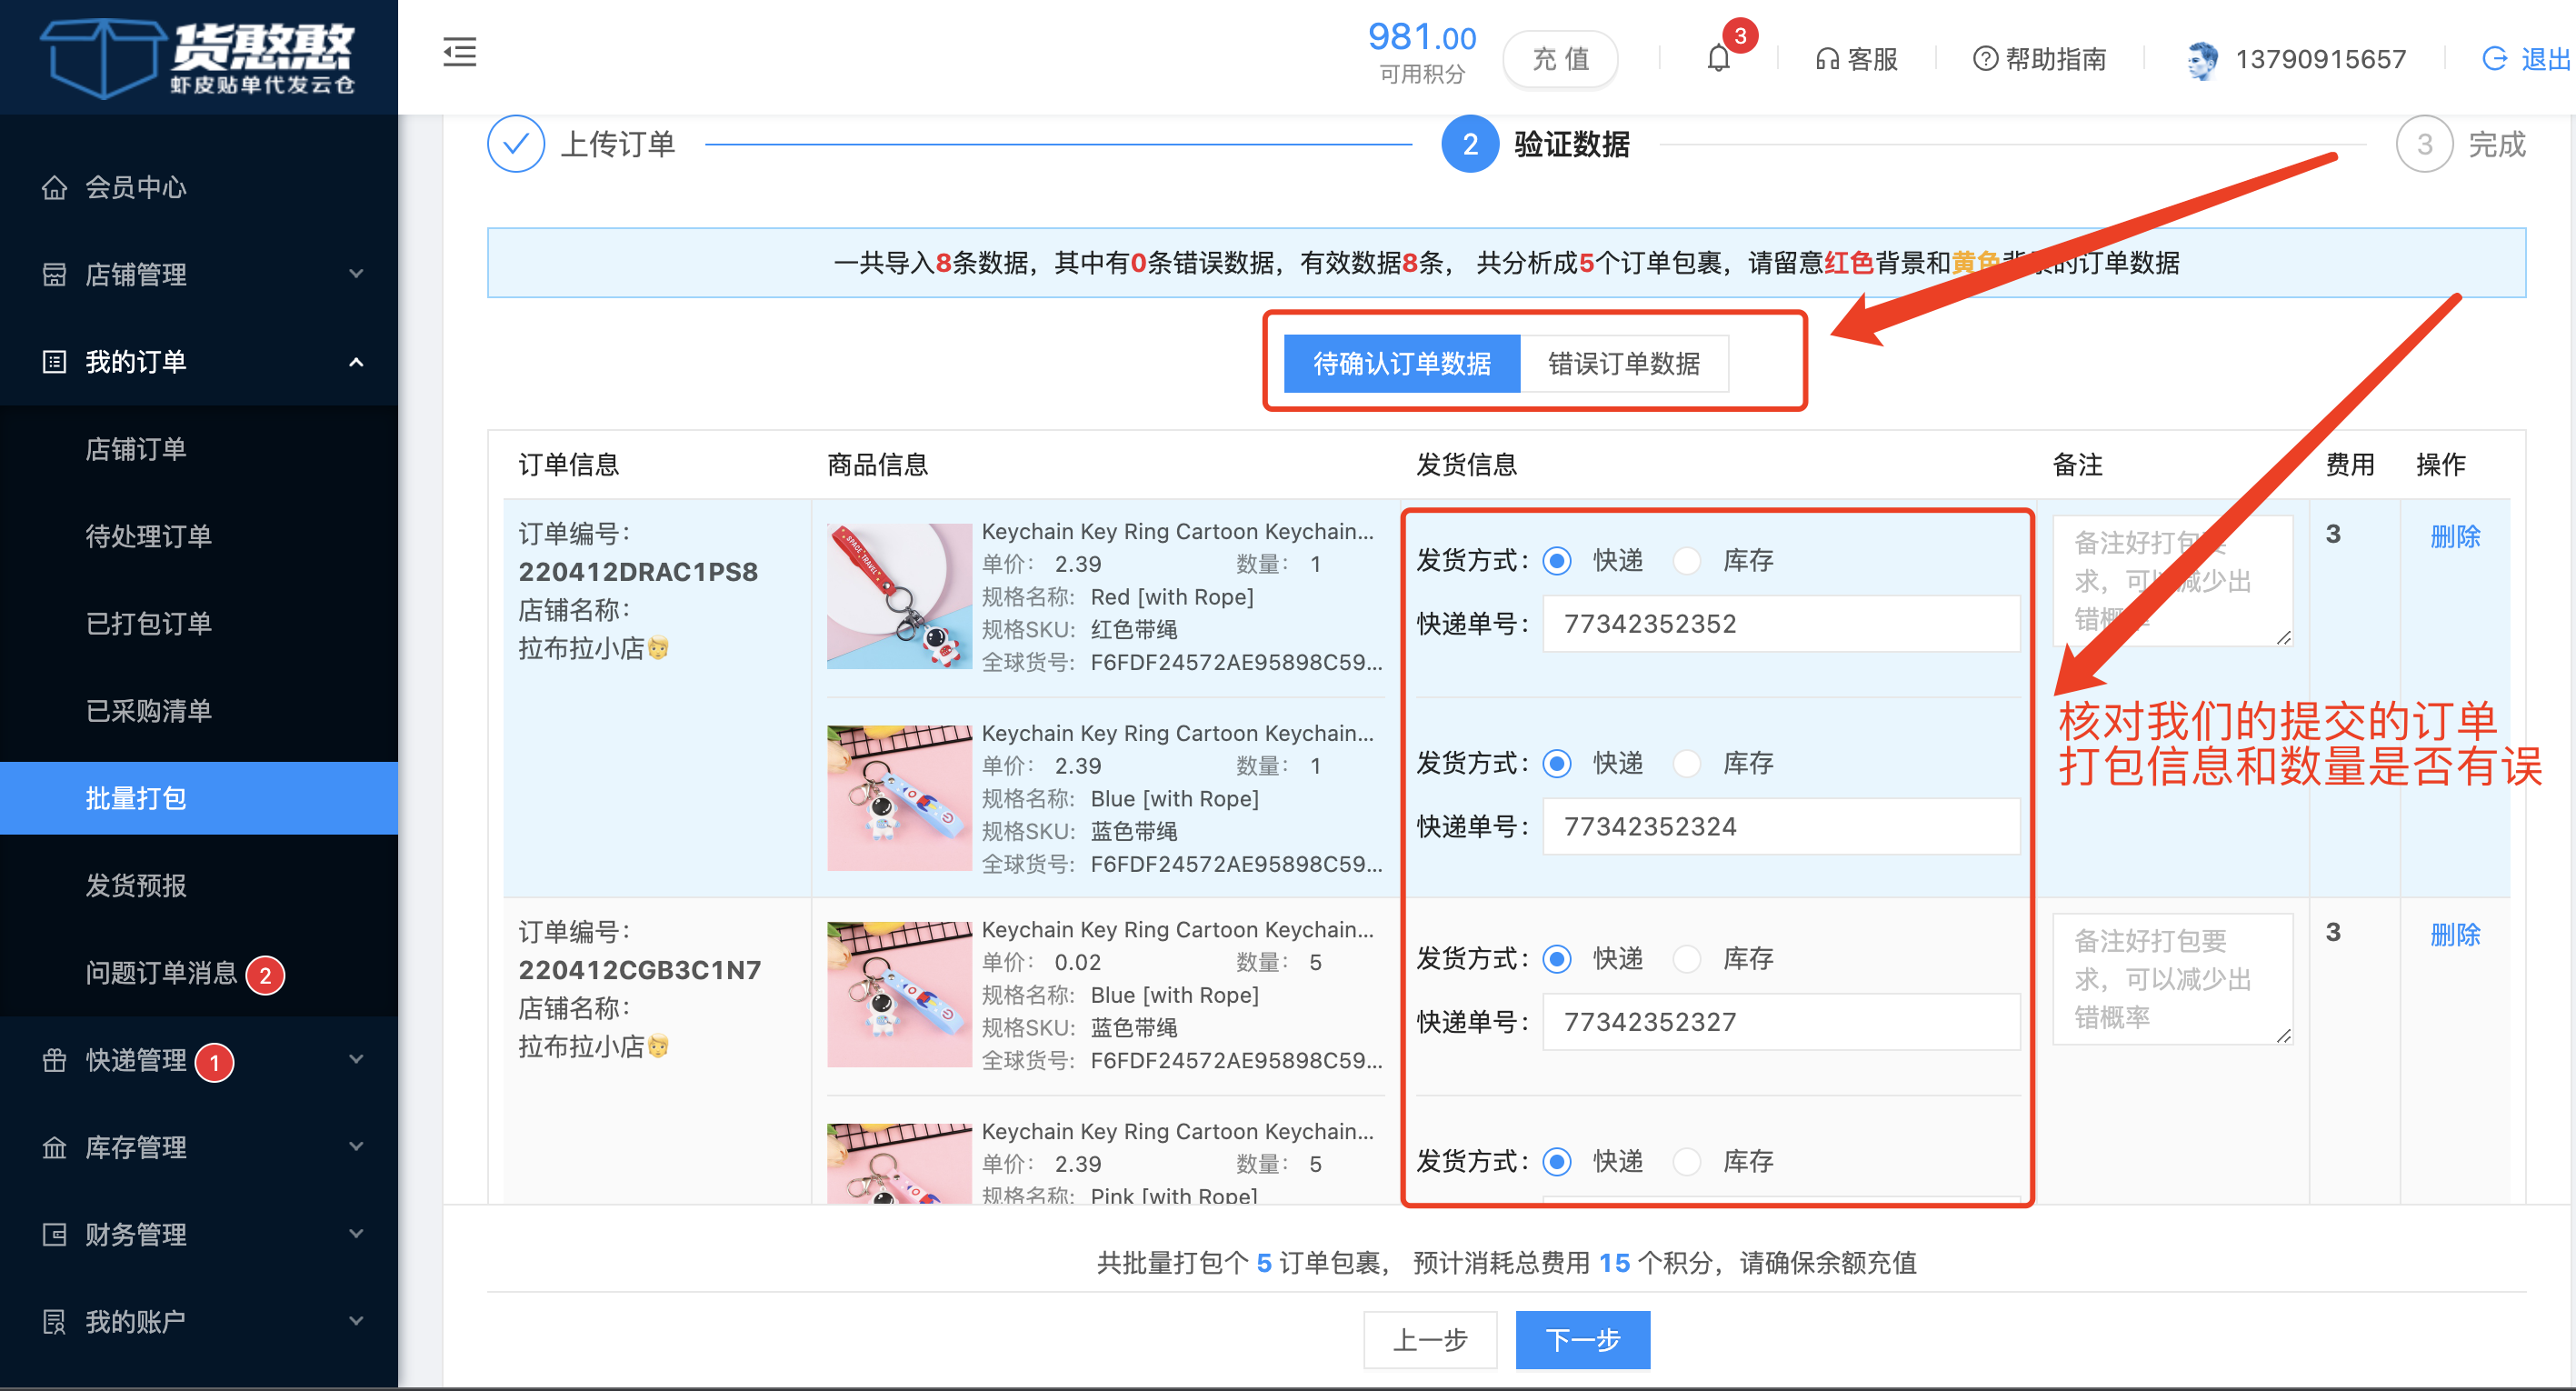Open notifications bell icon

[1718, 59]
